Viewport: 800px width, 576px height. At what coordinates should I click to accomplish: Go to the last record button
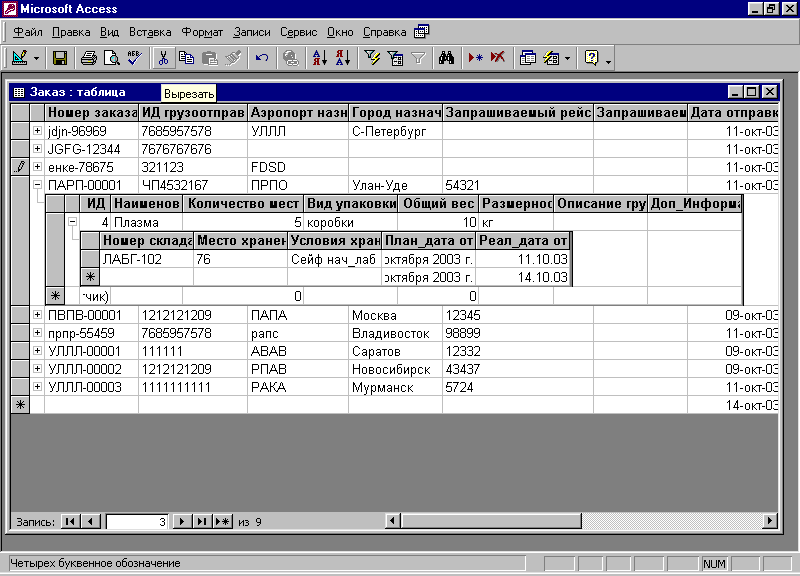point(202,521)
